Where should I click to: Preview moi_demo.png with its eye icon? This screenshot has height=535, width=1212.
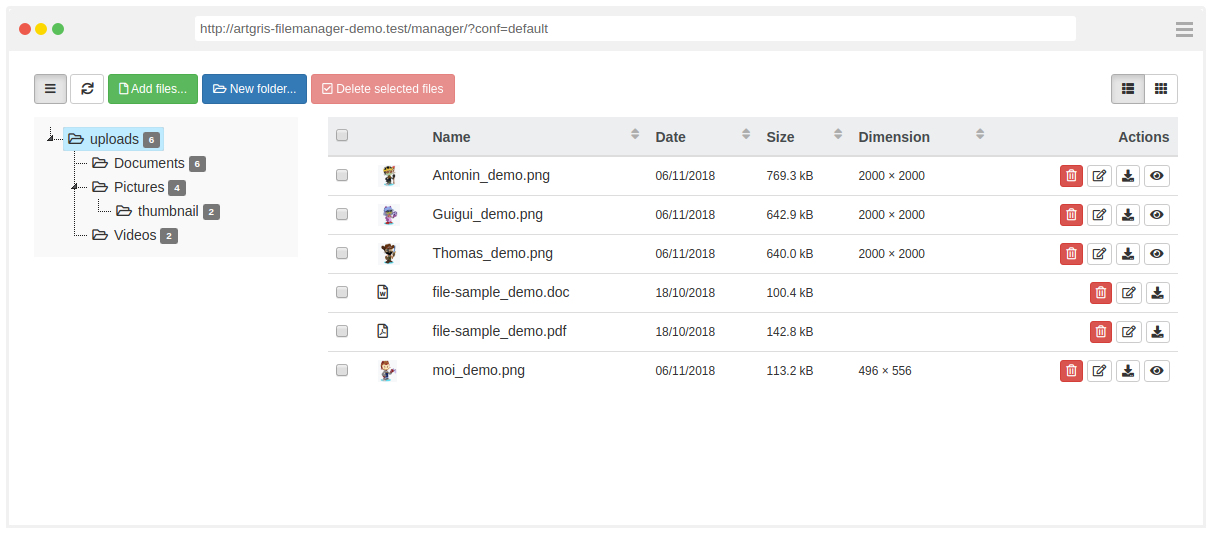[1157, 371]
